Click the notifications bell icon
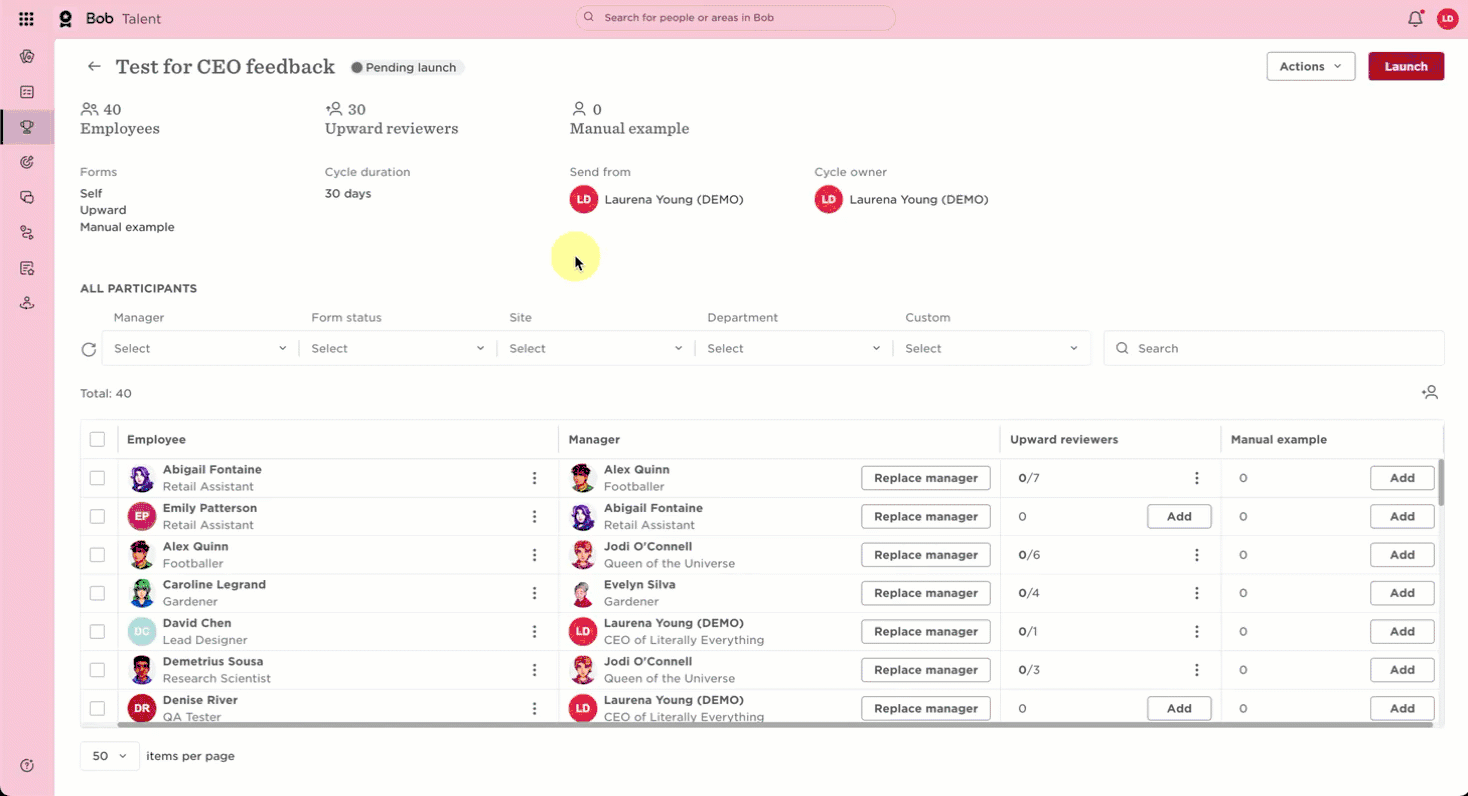 (x=1415, y=18)
